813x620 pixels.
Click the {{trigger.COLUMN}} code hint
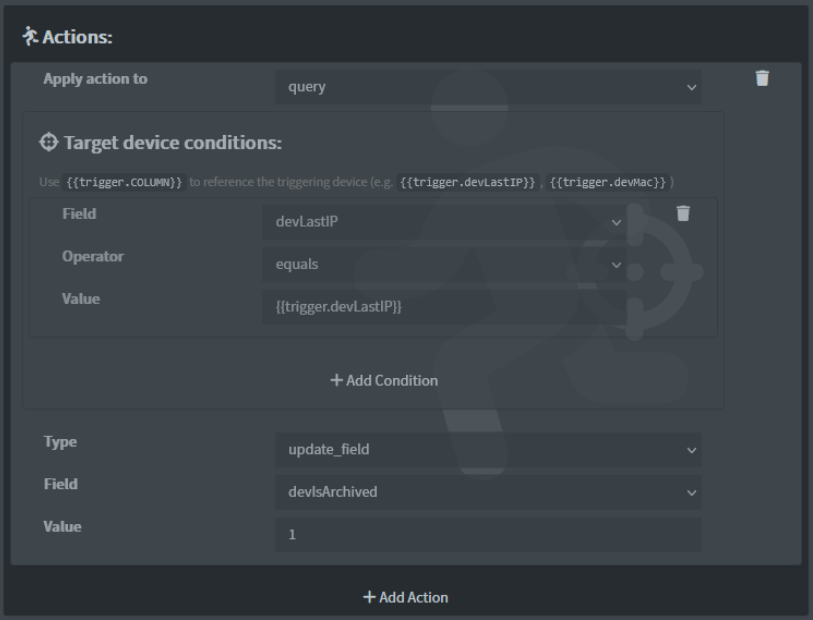pyautogui.click(x=124, y=182)
